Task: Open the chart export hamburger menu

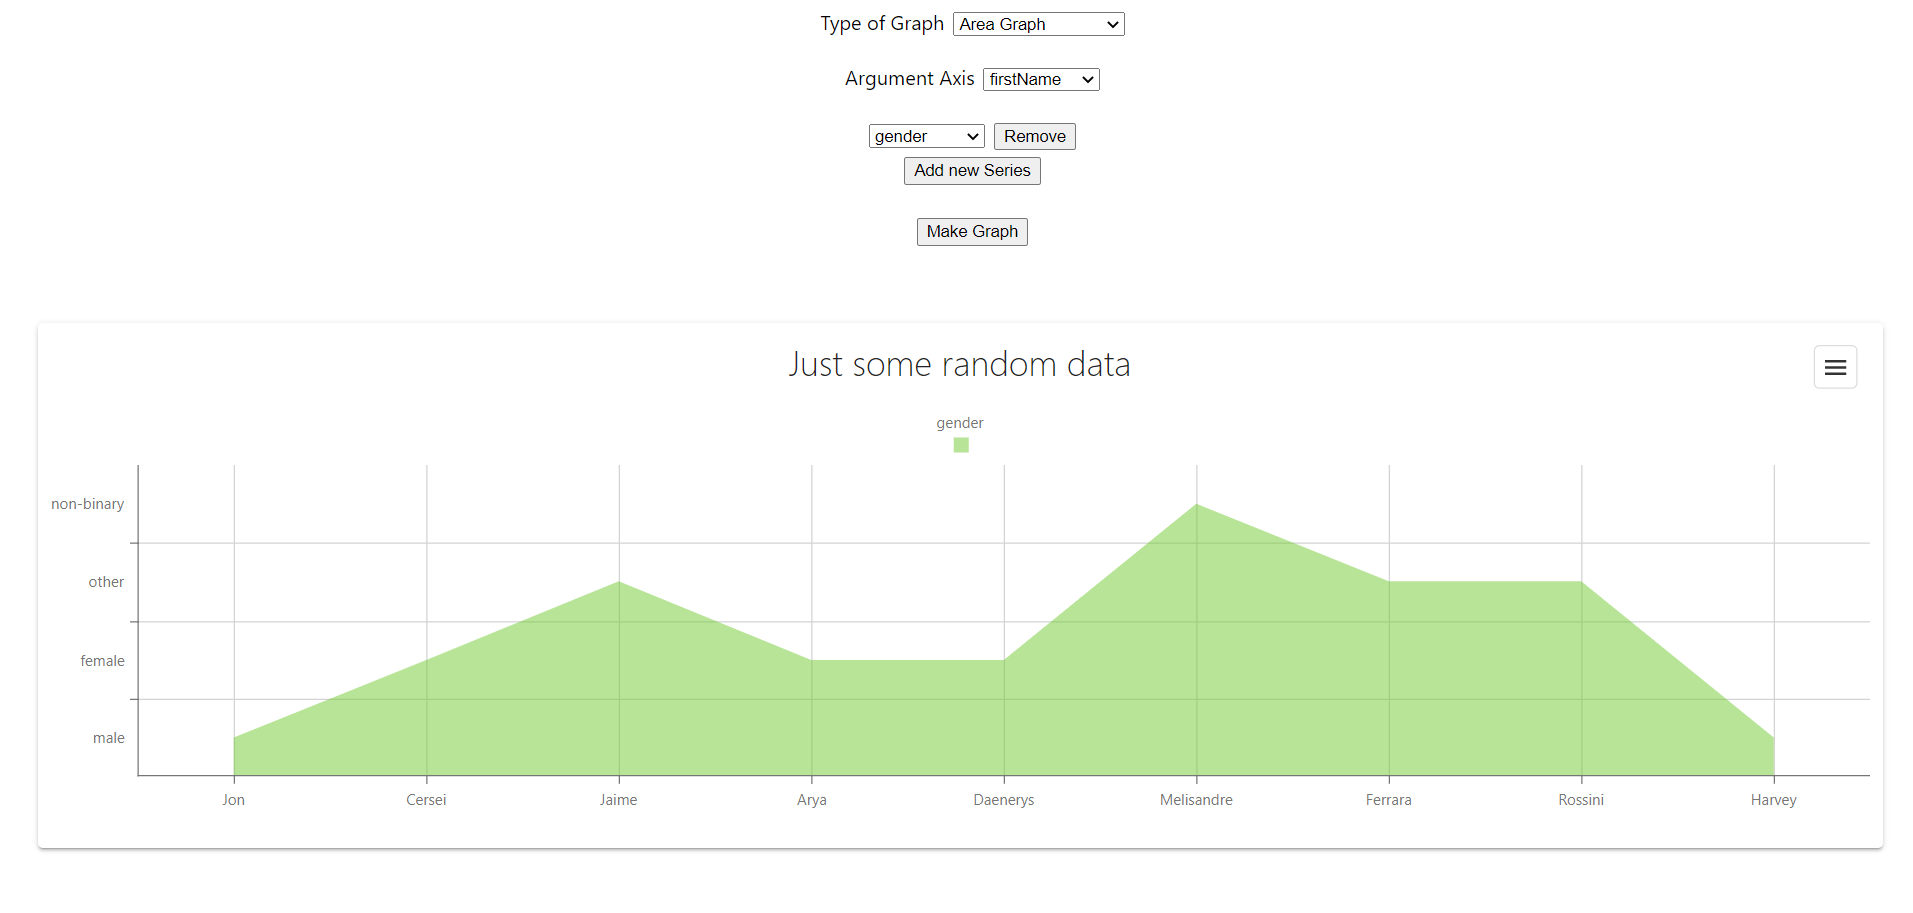Action: [x=1835, y=367]
